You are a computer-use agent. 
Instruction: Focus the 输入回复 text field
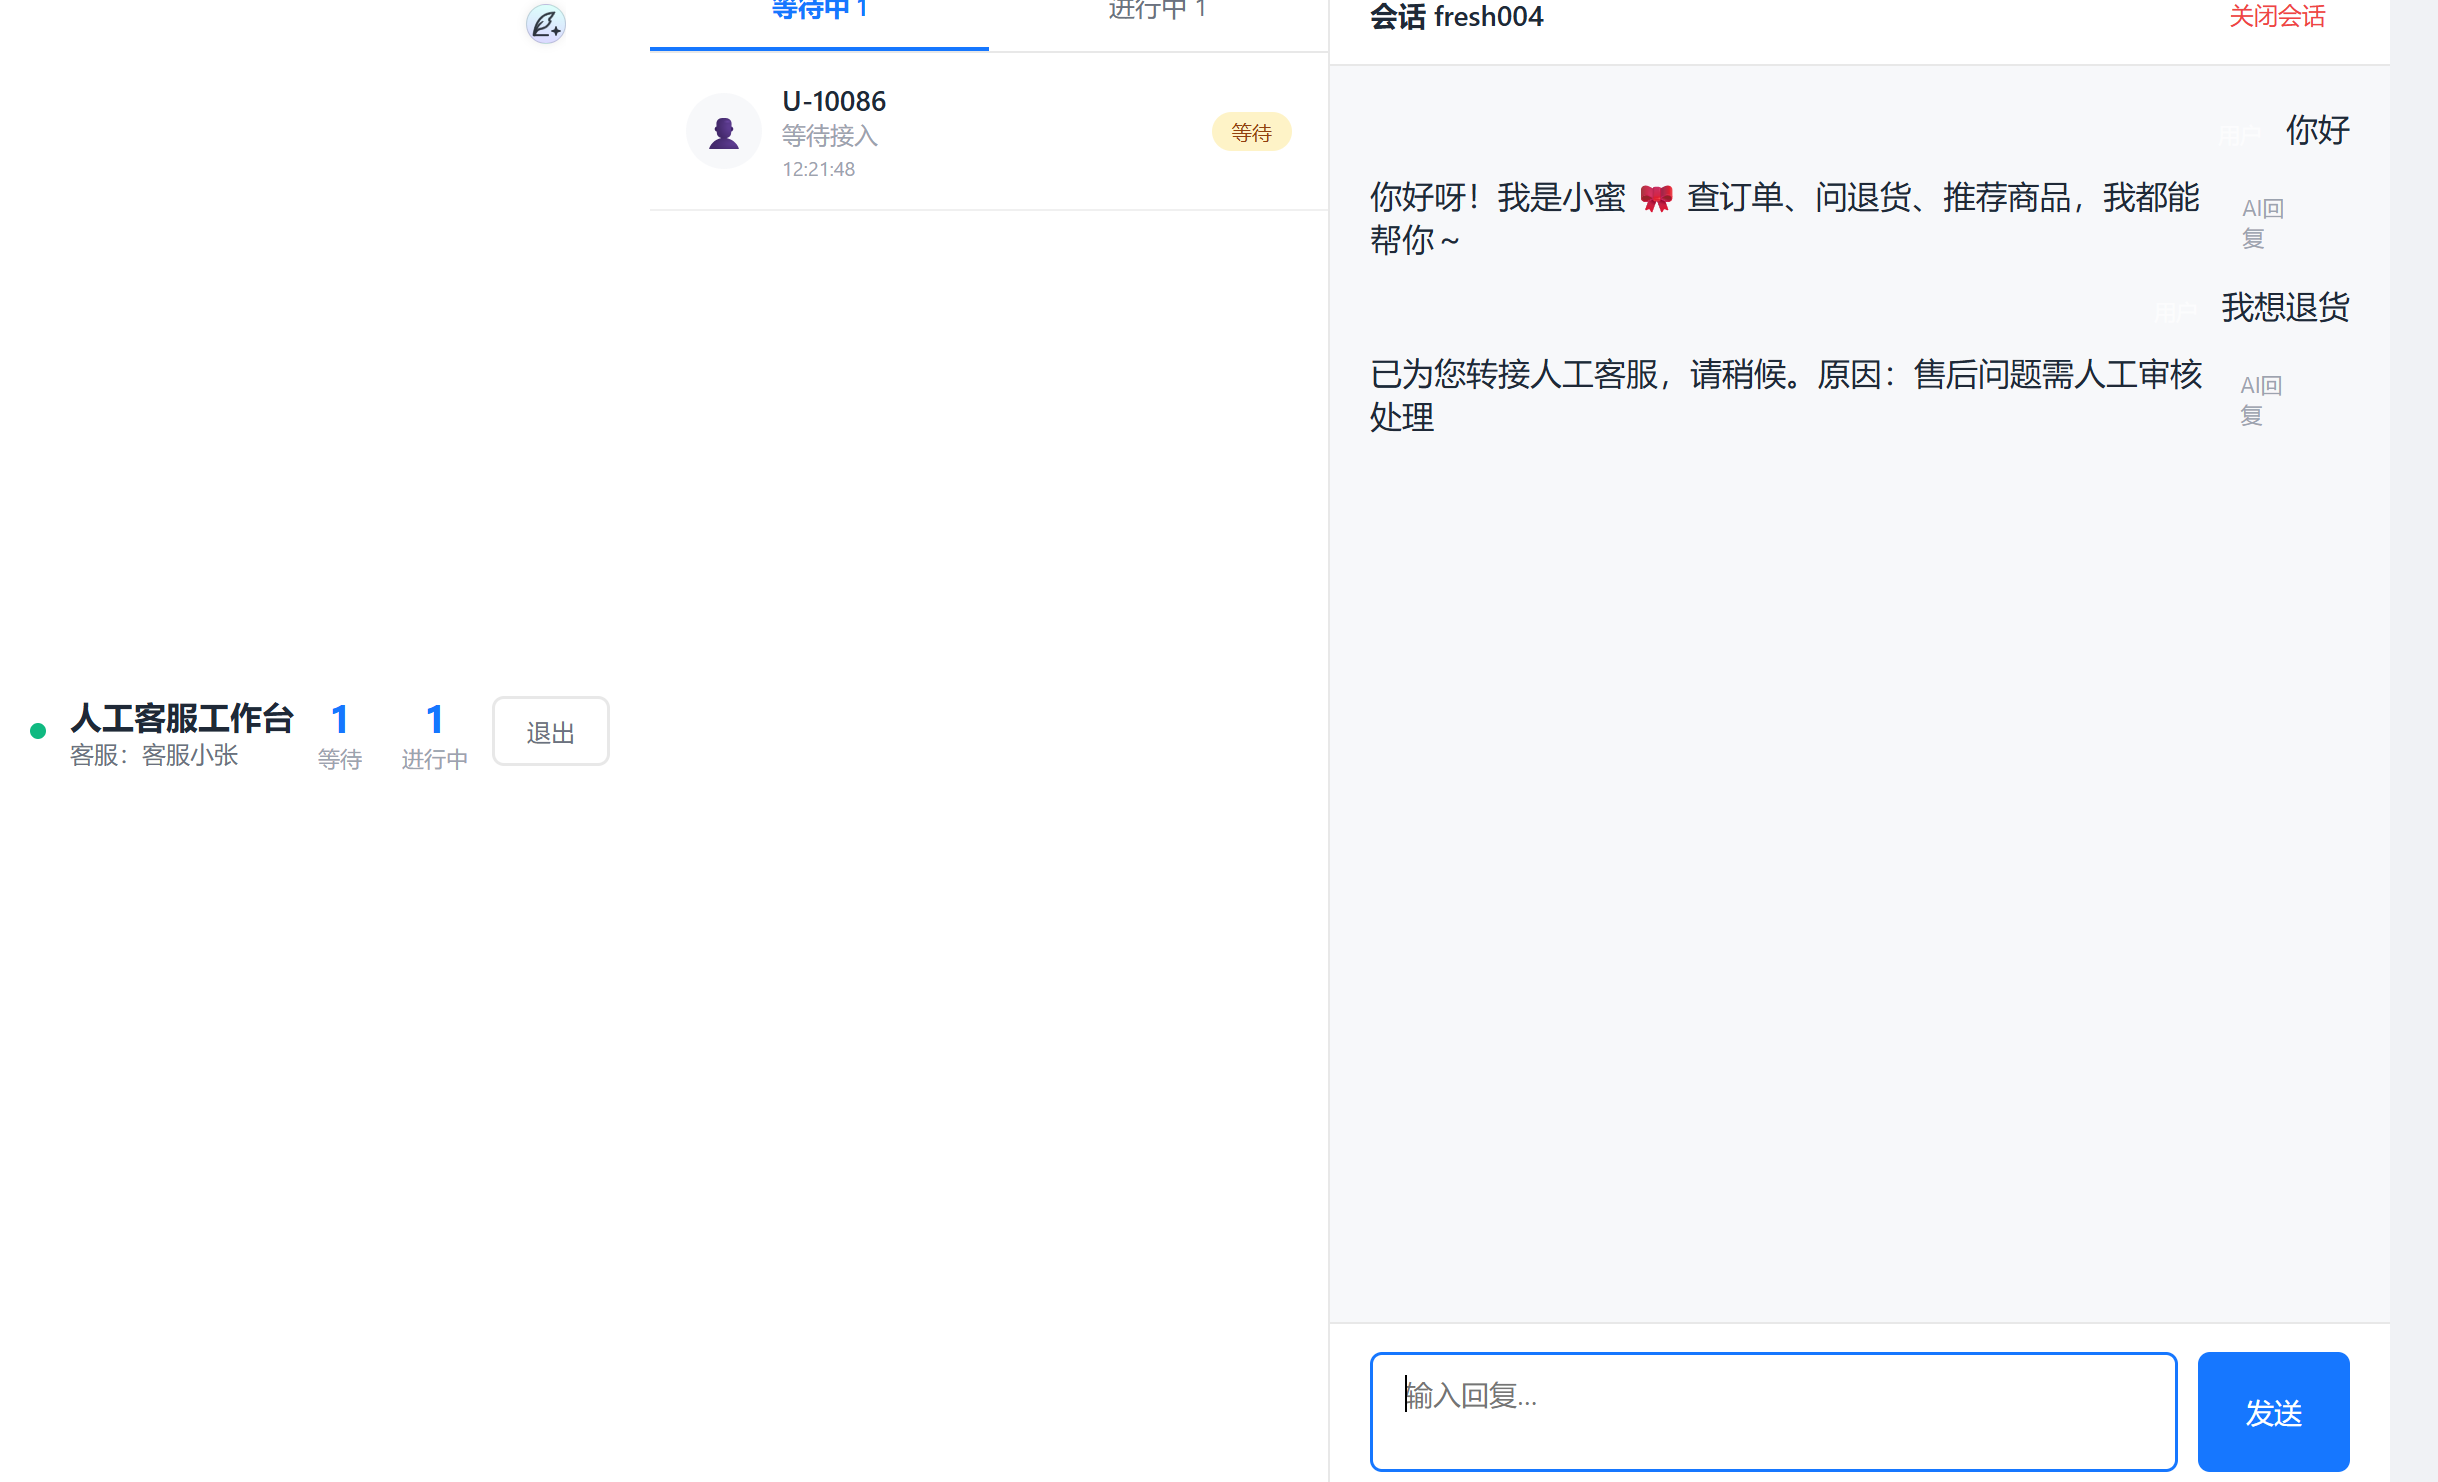pos(1773,1412)
